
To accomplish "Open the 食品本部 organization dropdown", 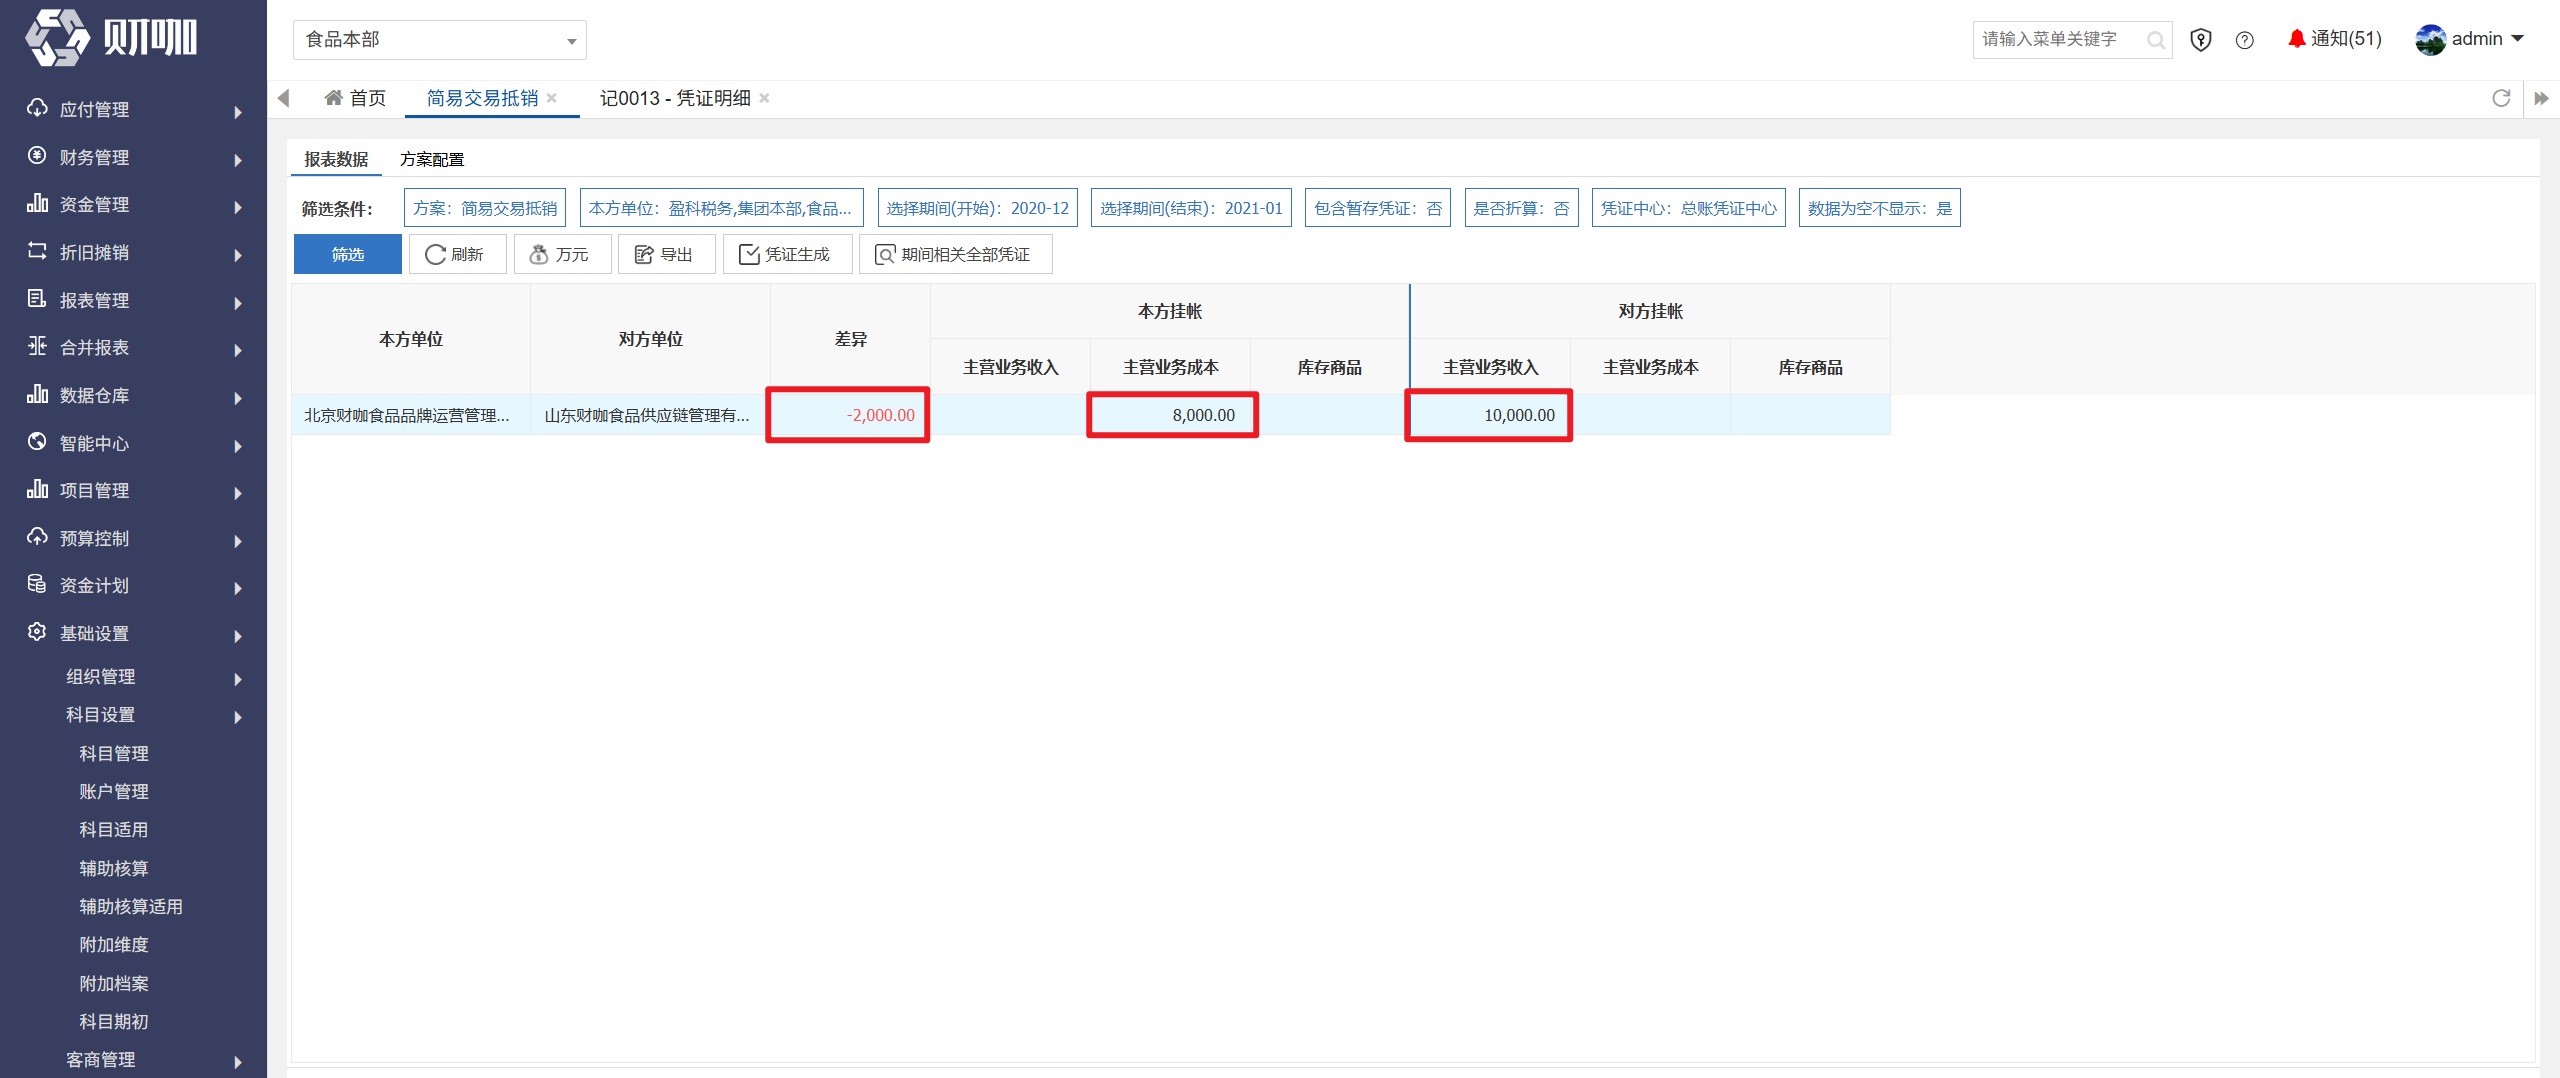I will pos(439,40).
